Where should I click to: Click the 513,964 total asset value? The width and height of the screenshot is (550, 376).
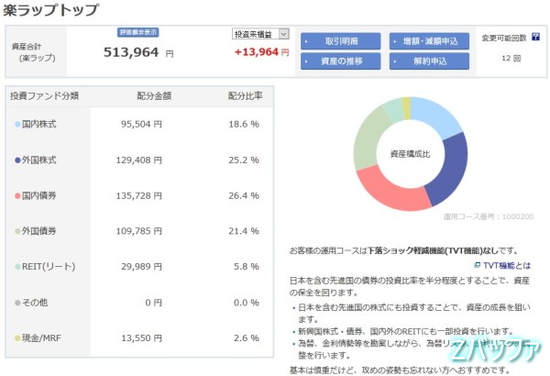point(131,53)
